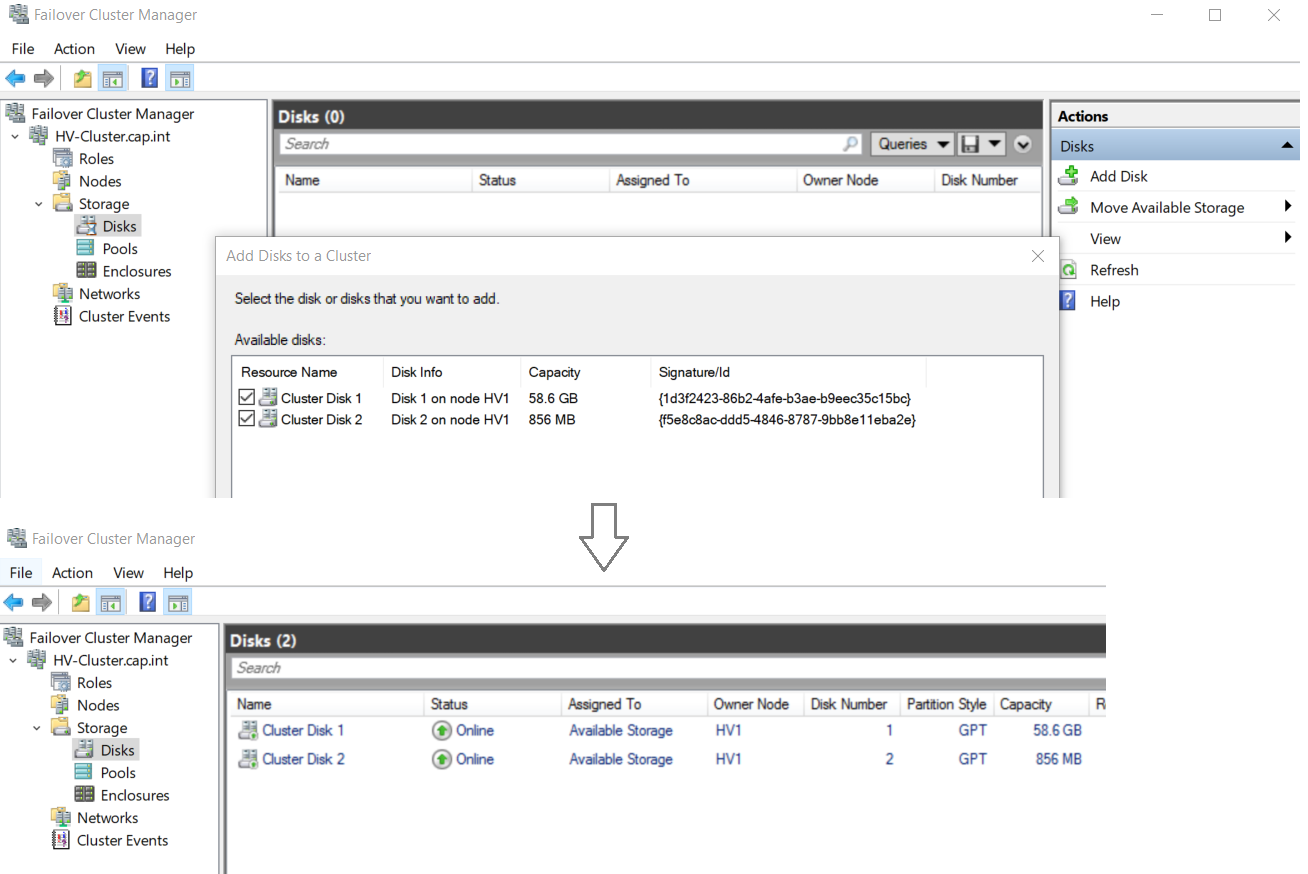Select Networks in Disks (0) window tree
Viewport: 1308px width, 874px height.
click(109, 294)
